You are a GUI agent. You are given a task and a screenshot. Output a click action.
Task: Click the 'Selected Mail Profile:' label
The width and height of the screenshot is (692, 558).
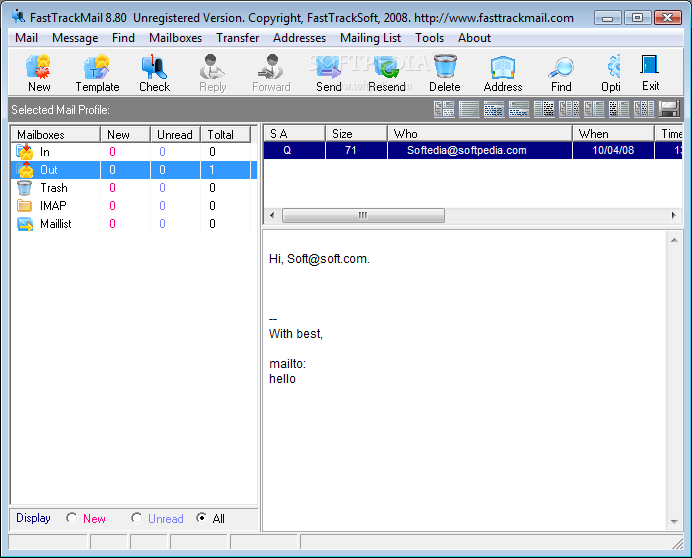(60, 110)
